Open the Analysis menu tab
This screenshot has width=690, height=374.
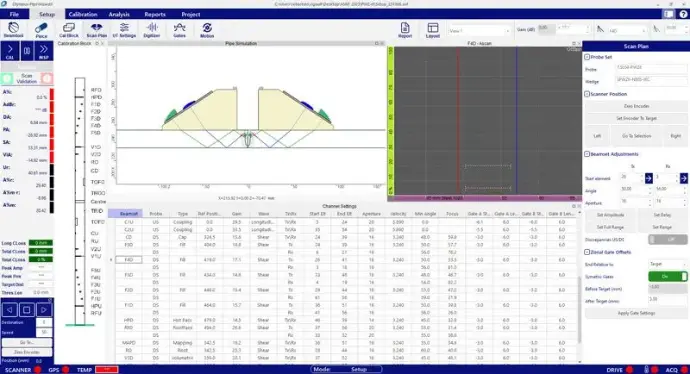pos(119,14)
